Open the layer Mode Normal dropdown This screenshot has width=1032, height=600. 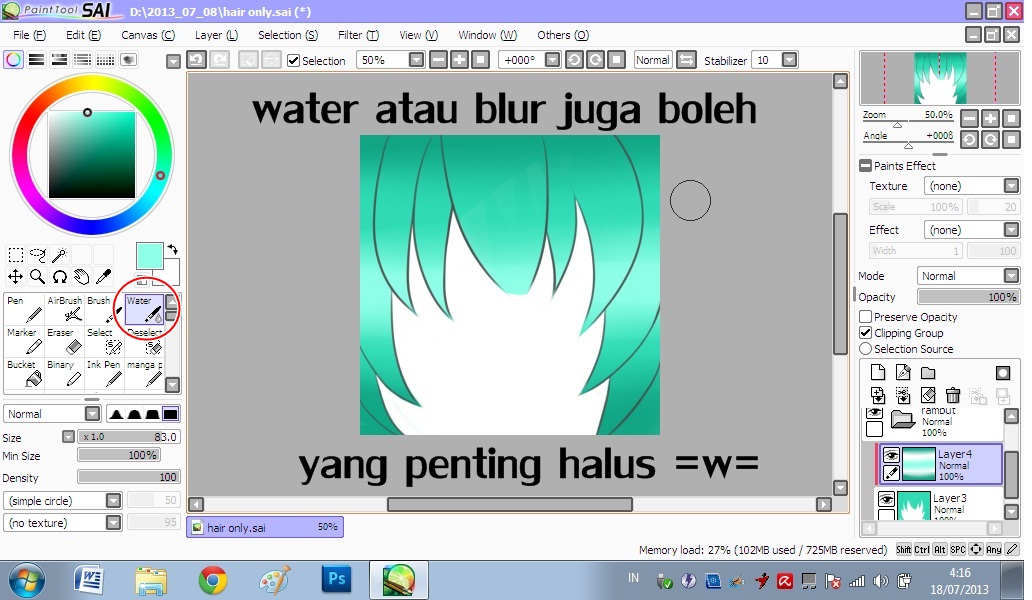pos(1012,276)
